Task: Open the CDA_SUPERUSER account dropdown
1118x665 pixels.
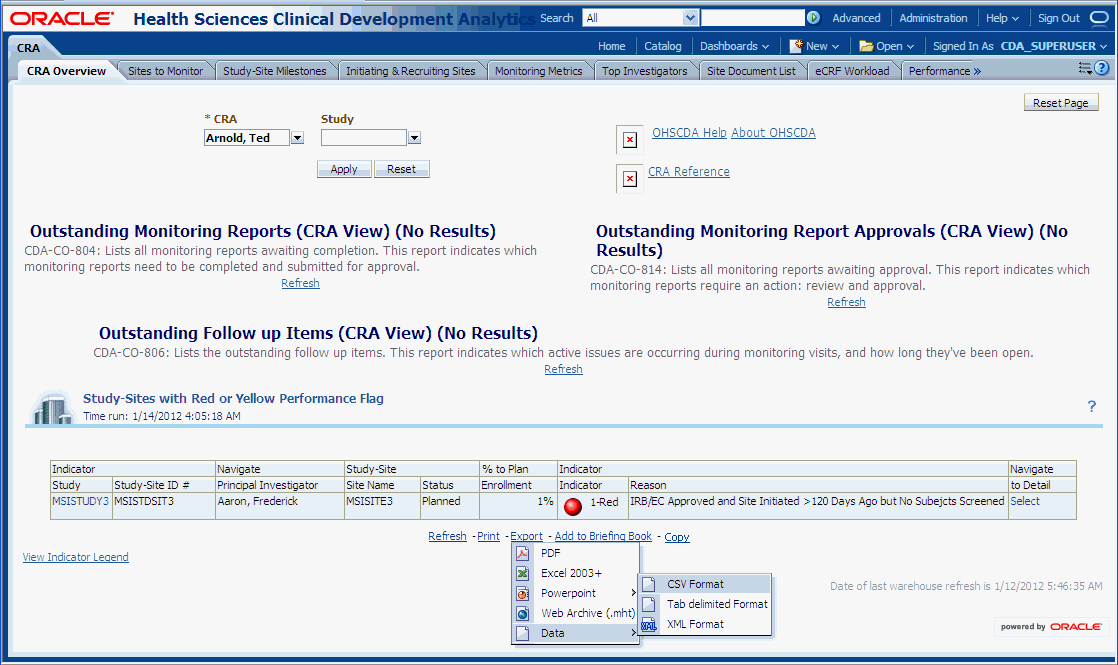Action: pos(1054,46)
